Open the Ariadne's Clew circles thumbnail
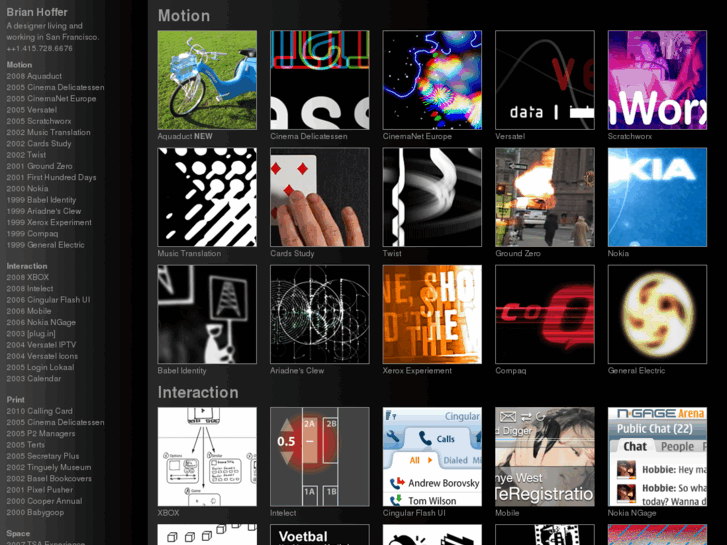The image size is (727, 545). tap(320, 314)
